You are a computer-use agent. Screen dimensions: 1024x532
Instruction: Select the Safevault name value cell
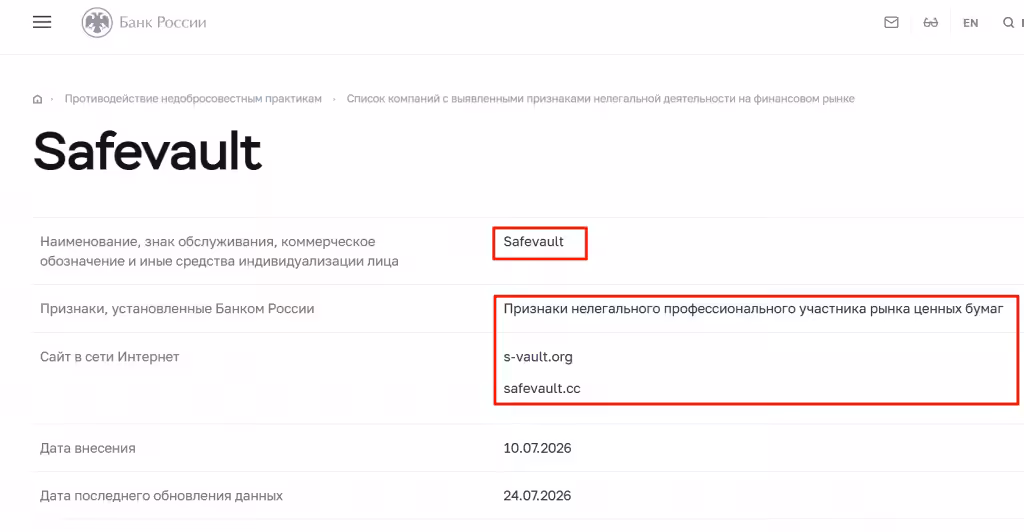(x=534, y=242)
